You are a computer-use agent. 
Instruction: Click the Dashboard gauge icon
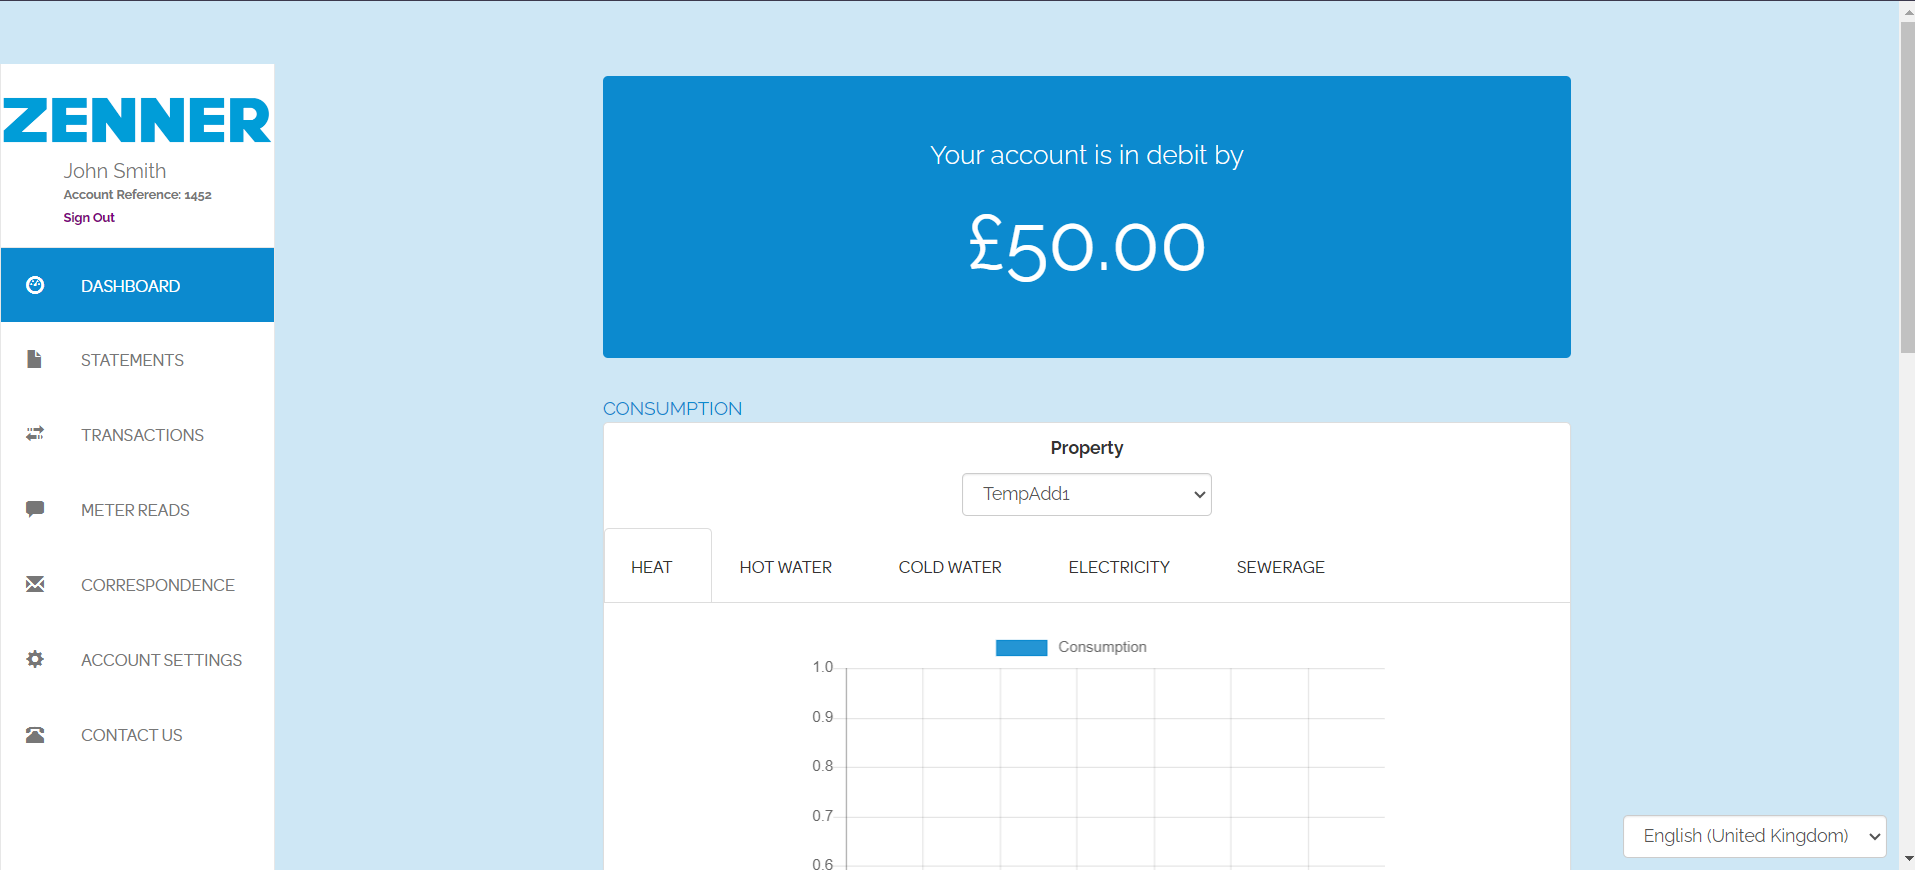coord(35,285)
